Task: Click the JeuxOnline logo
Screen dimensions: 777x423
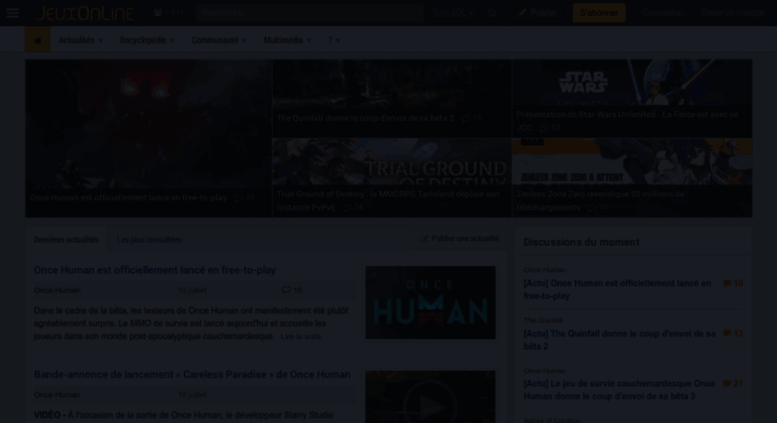Action: coord(85,13)
